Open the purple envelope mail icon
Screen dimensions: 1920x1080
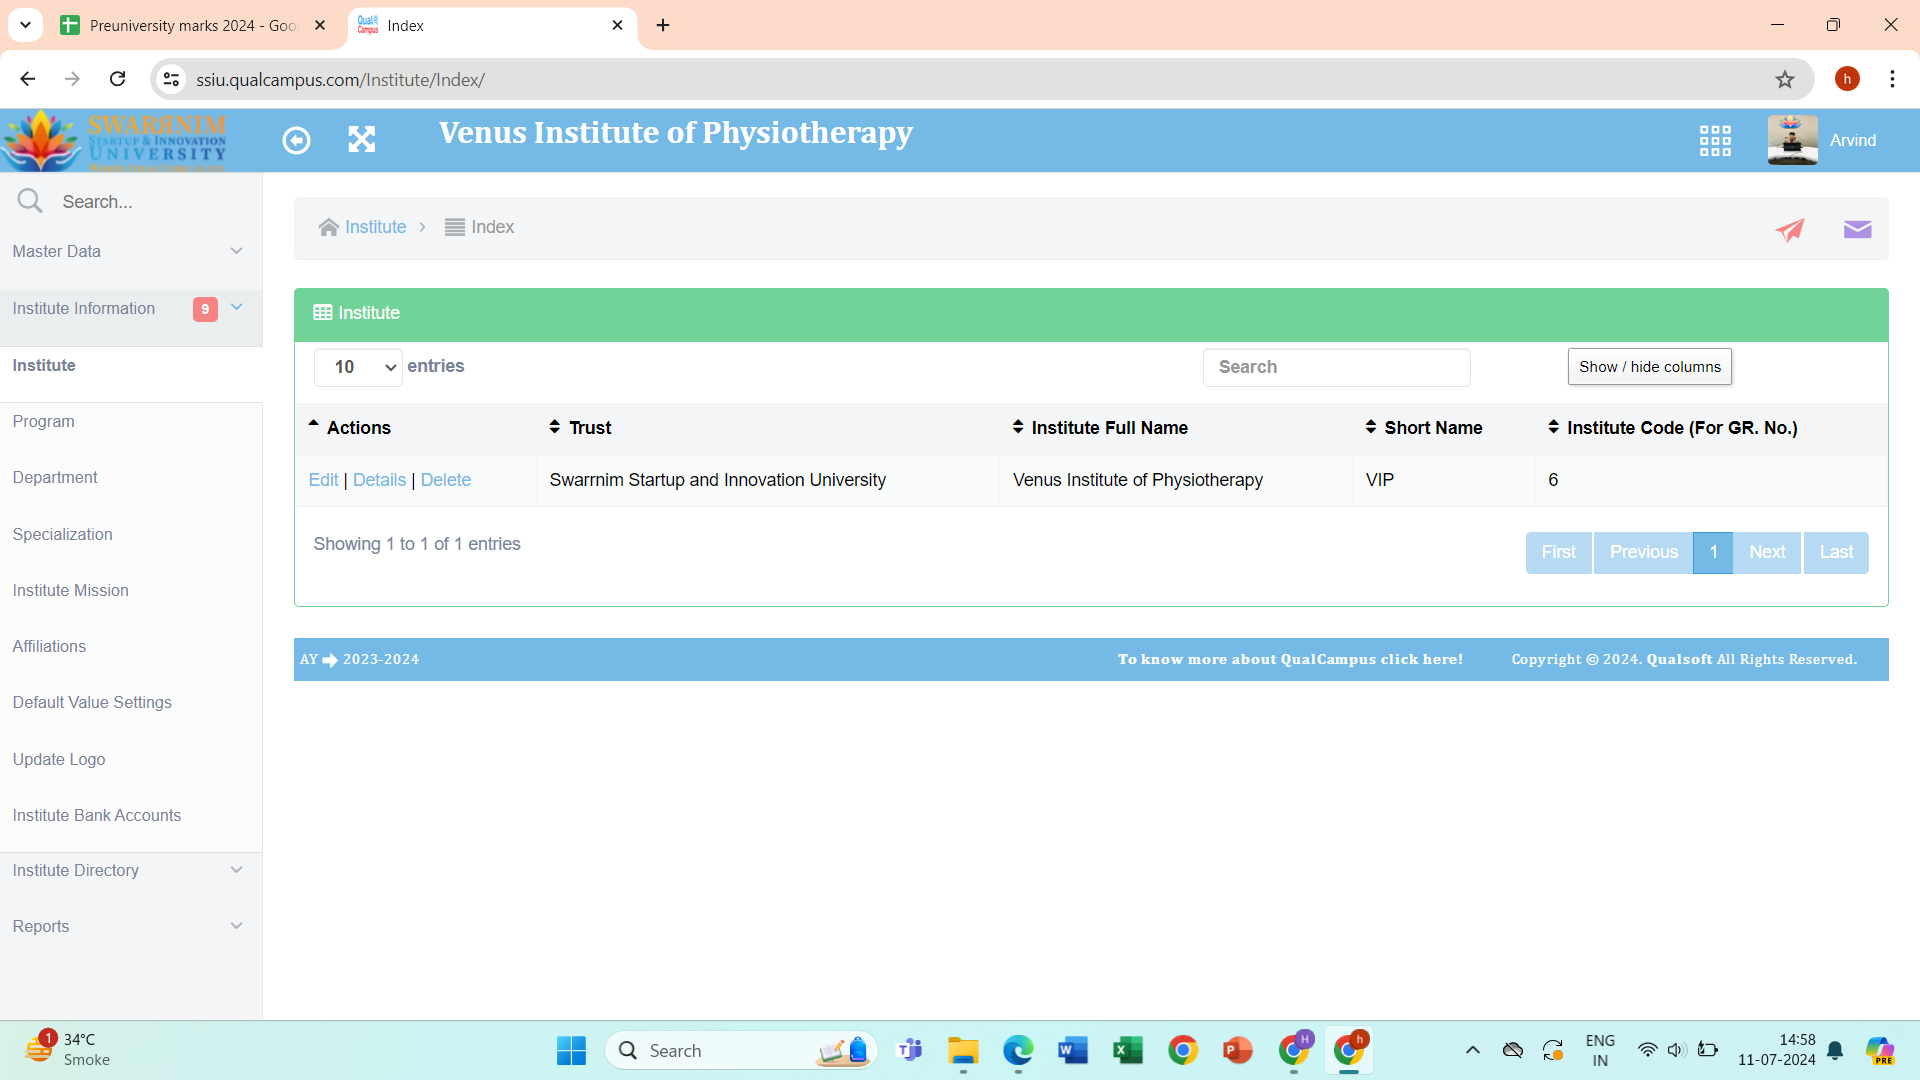click(1857, 229)
